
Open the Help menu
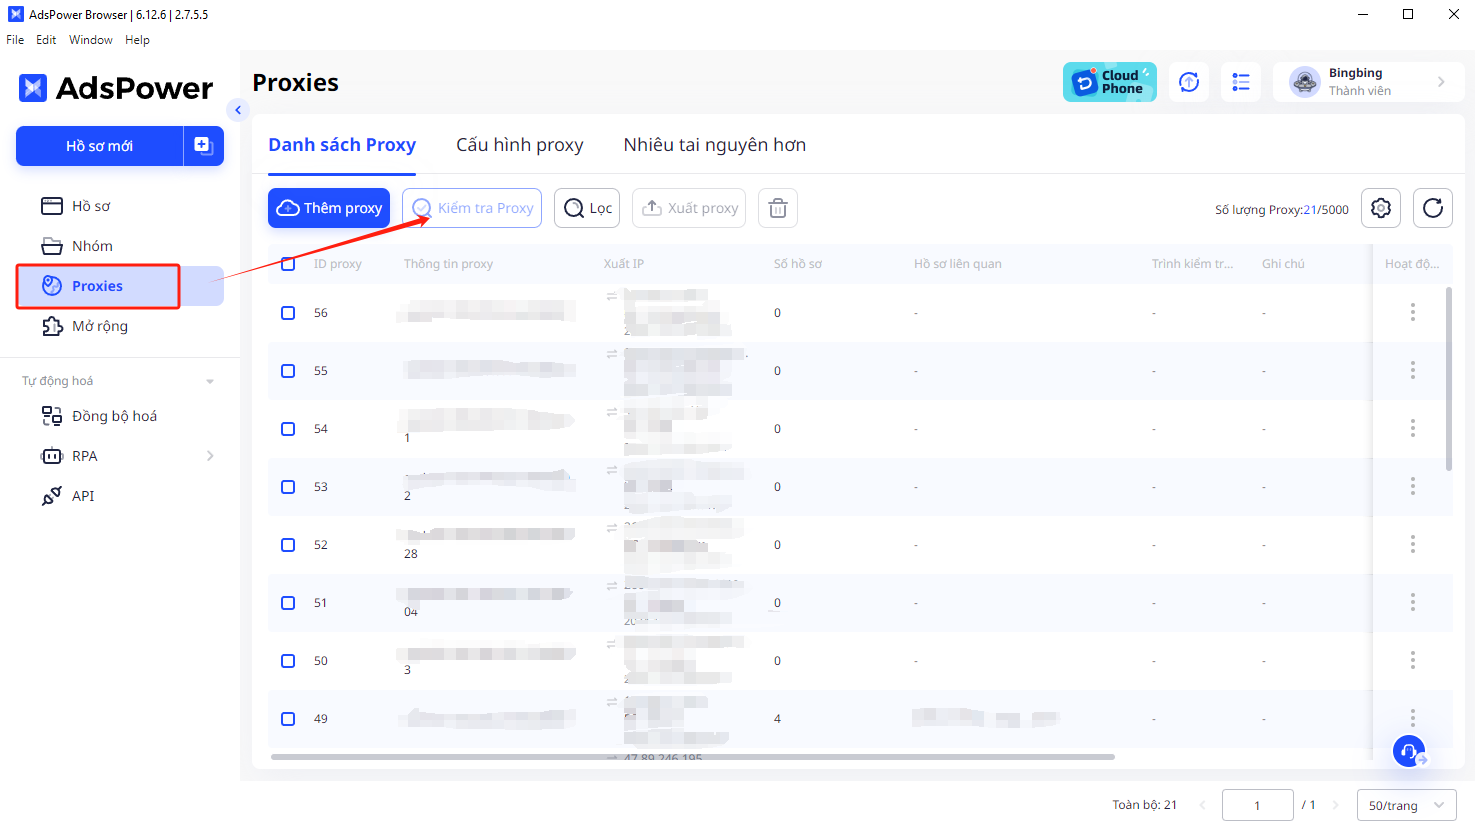click(137, 40)
